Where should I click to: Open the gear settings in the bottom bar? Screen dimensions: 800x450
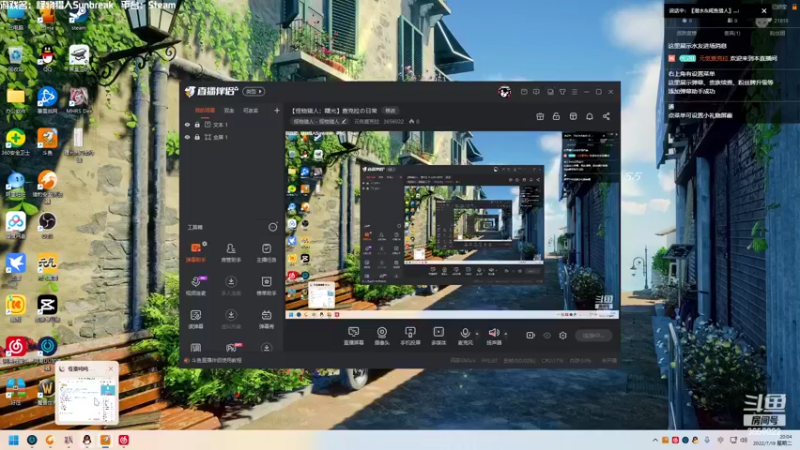(563, 335)
